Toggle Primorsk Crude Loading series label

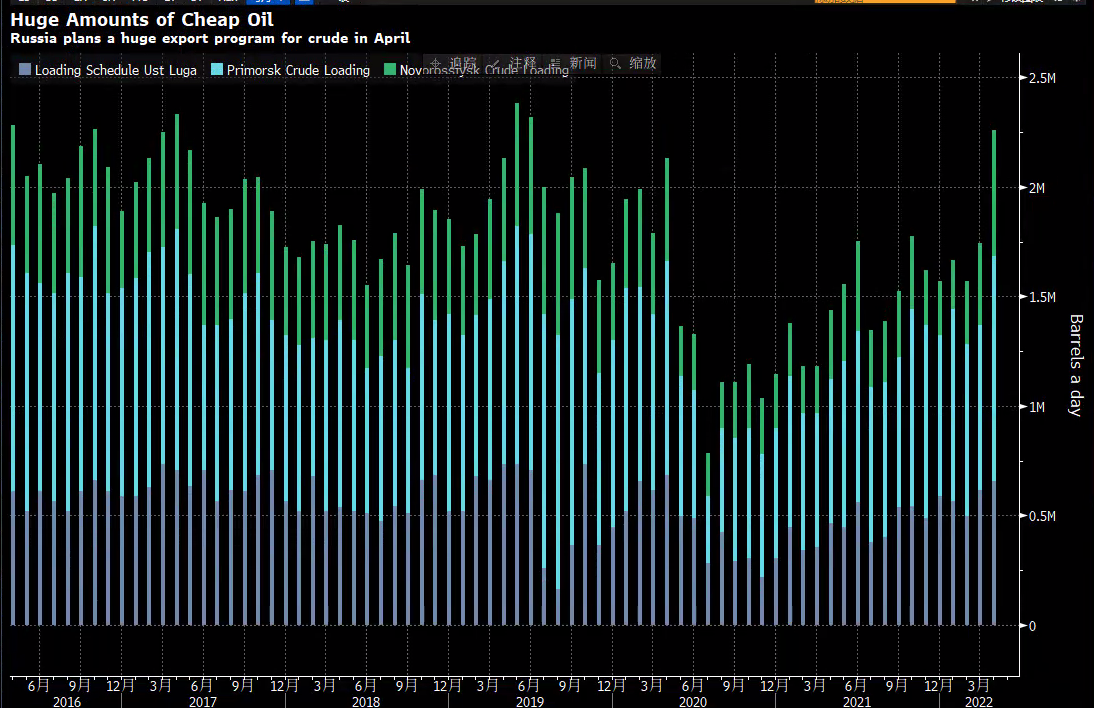click(x=298, y=70)
